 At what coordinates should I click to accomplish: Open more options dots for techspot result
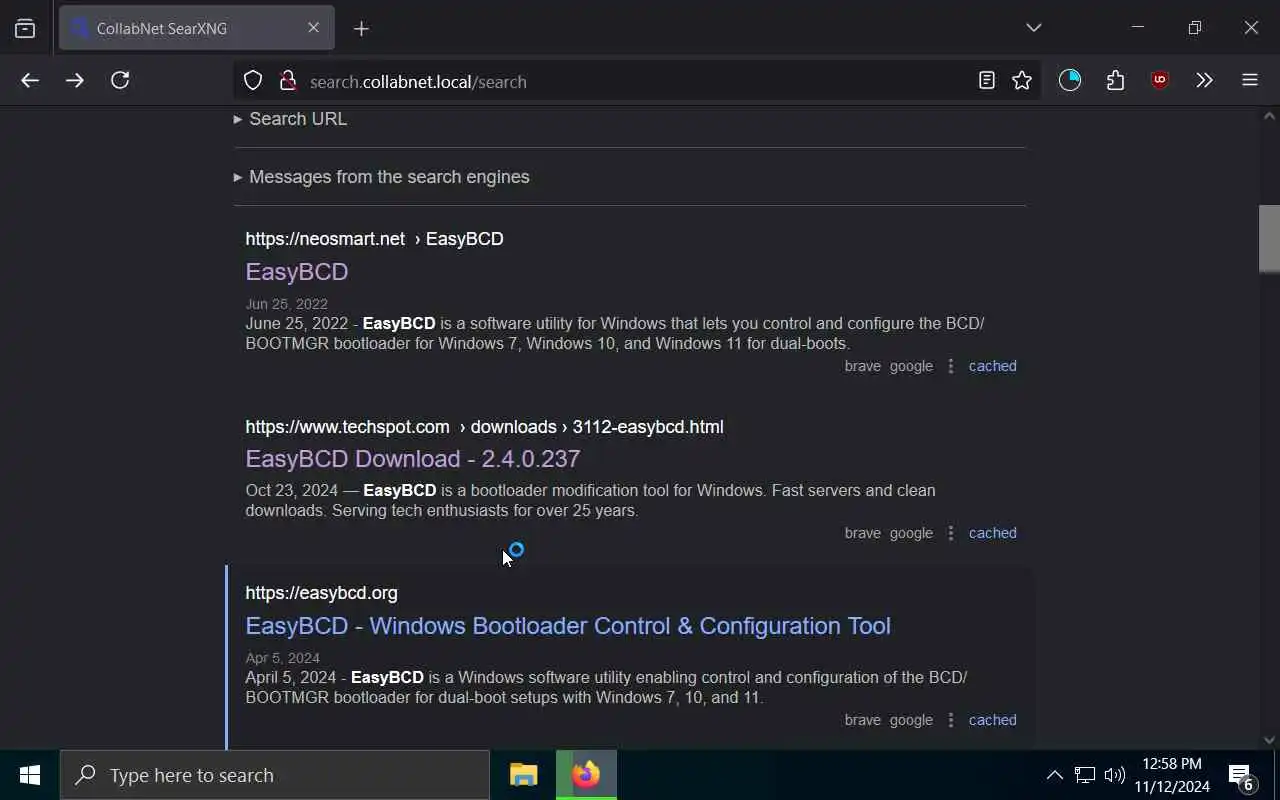951,533
